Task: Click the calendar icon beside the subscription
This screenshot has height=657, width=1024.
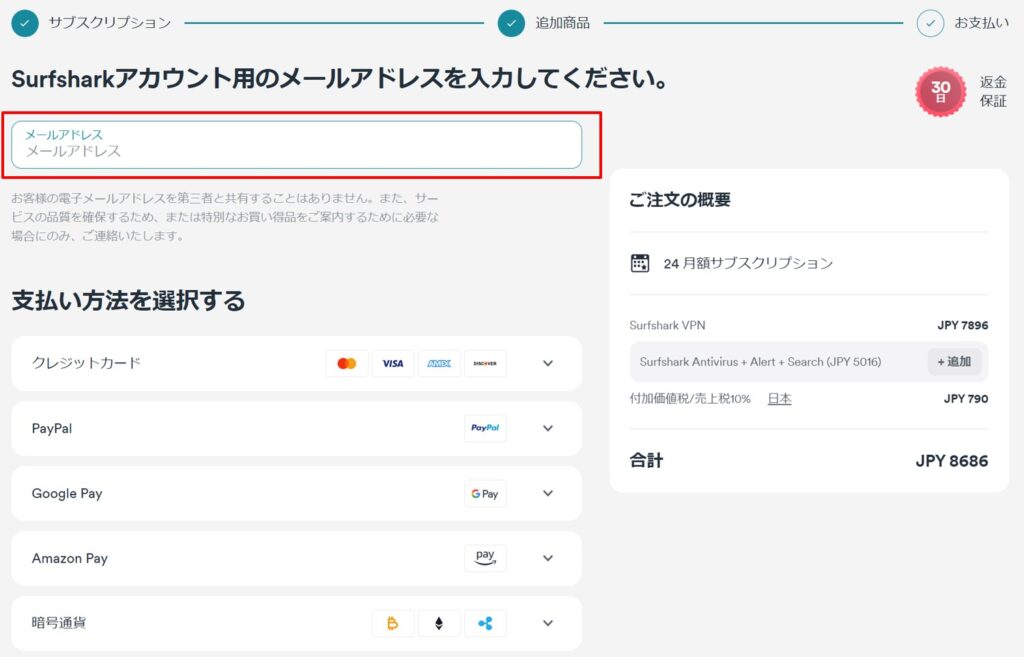Action: (x=637, y=262)
